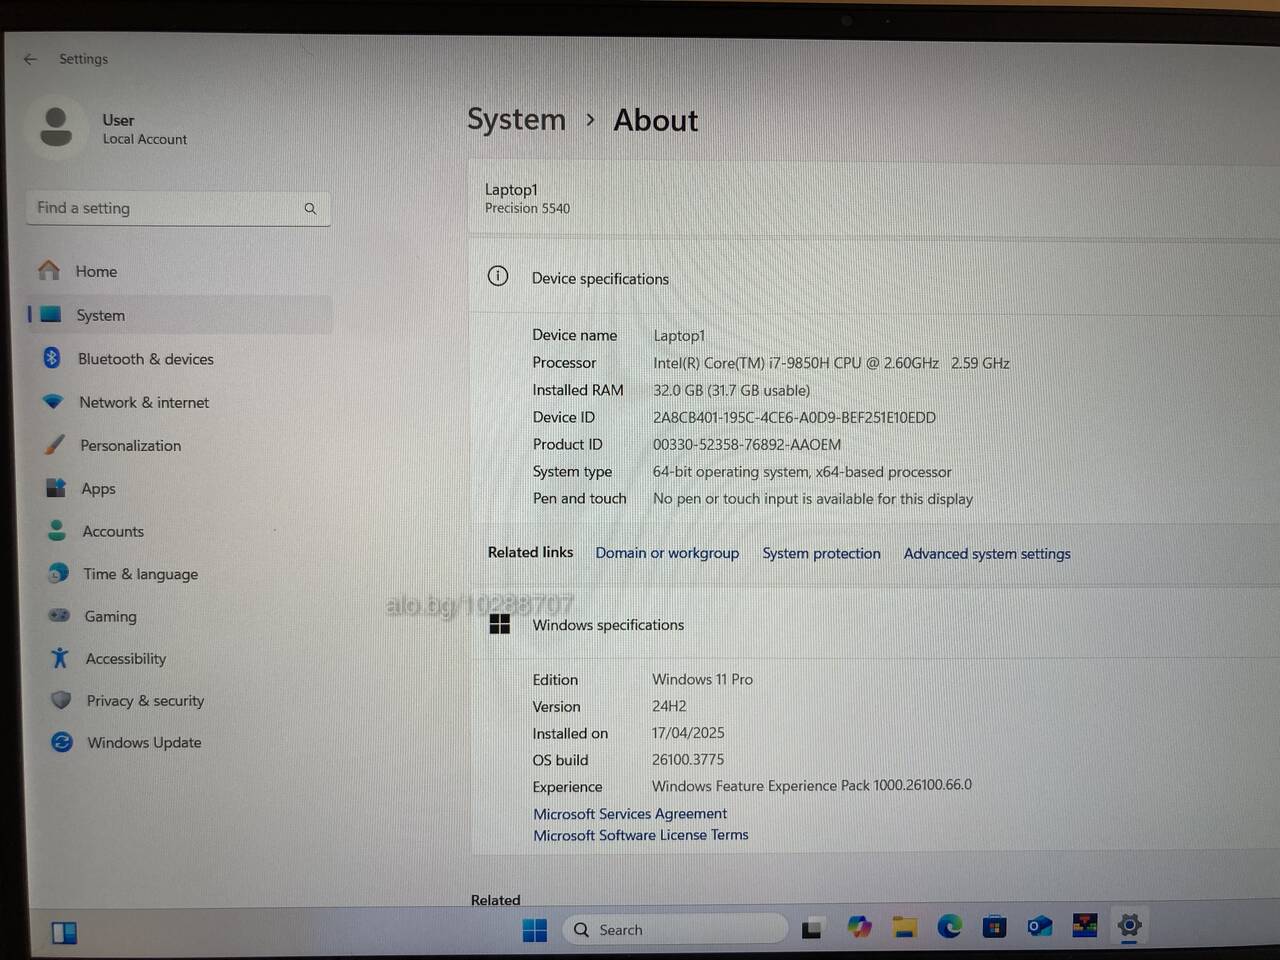Click the Settings gear on the taskbar
This screenshot has height=960, width=1280.
pos(1130,924)
